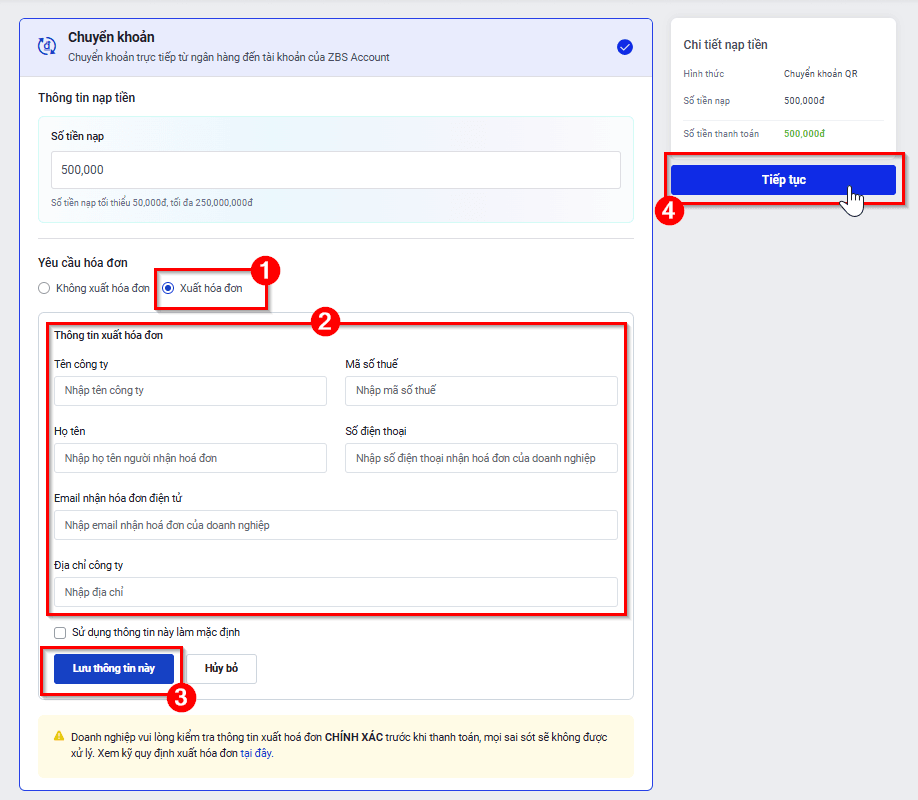The width and height of the screenshot is (918, 800).
Task: Click the yellow warning triangle icon
Action: [x=59, y=737]
